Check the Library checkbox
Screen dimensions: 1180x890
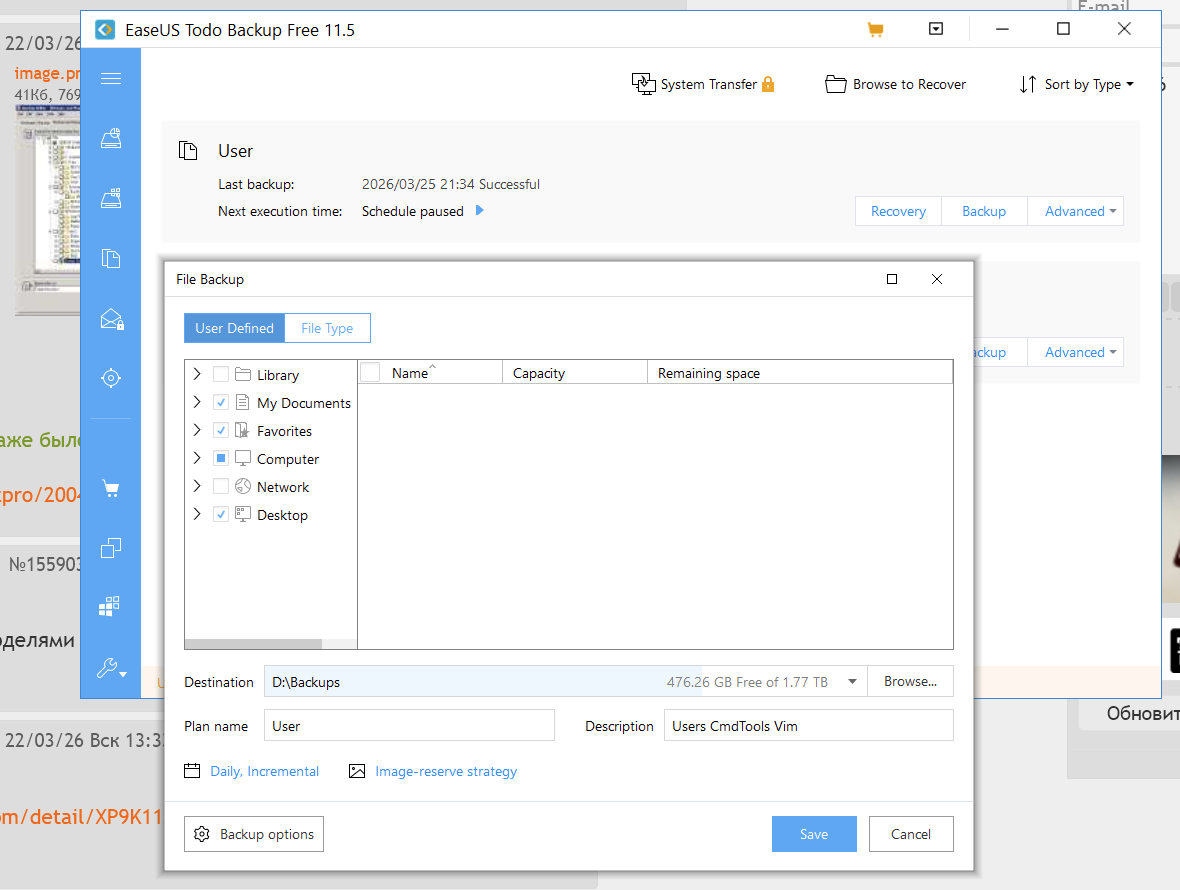click(x=220, y=374)
